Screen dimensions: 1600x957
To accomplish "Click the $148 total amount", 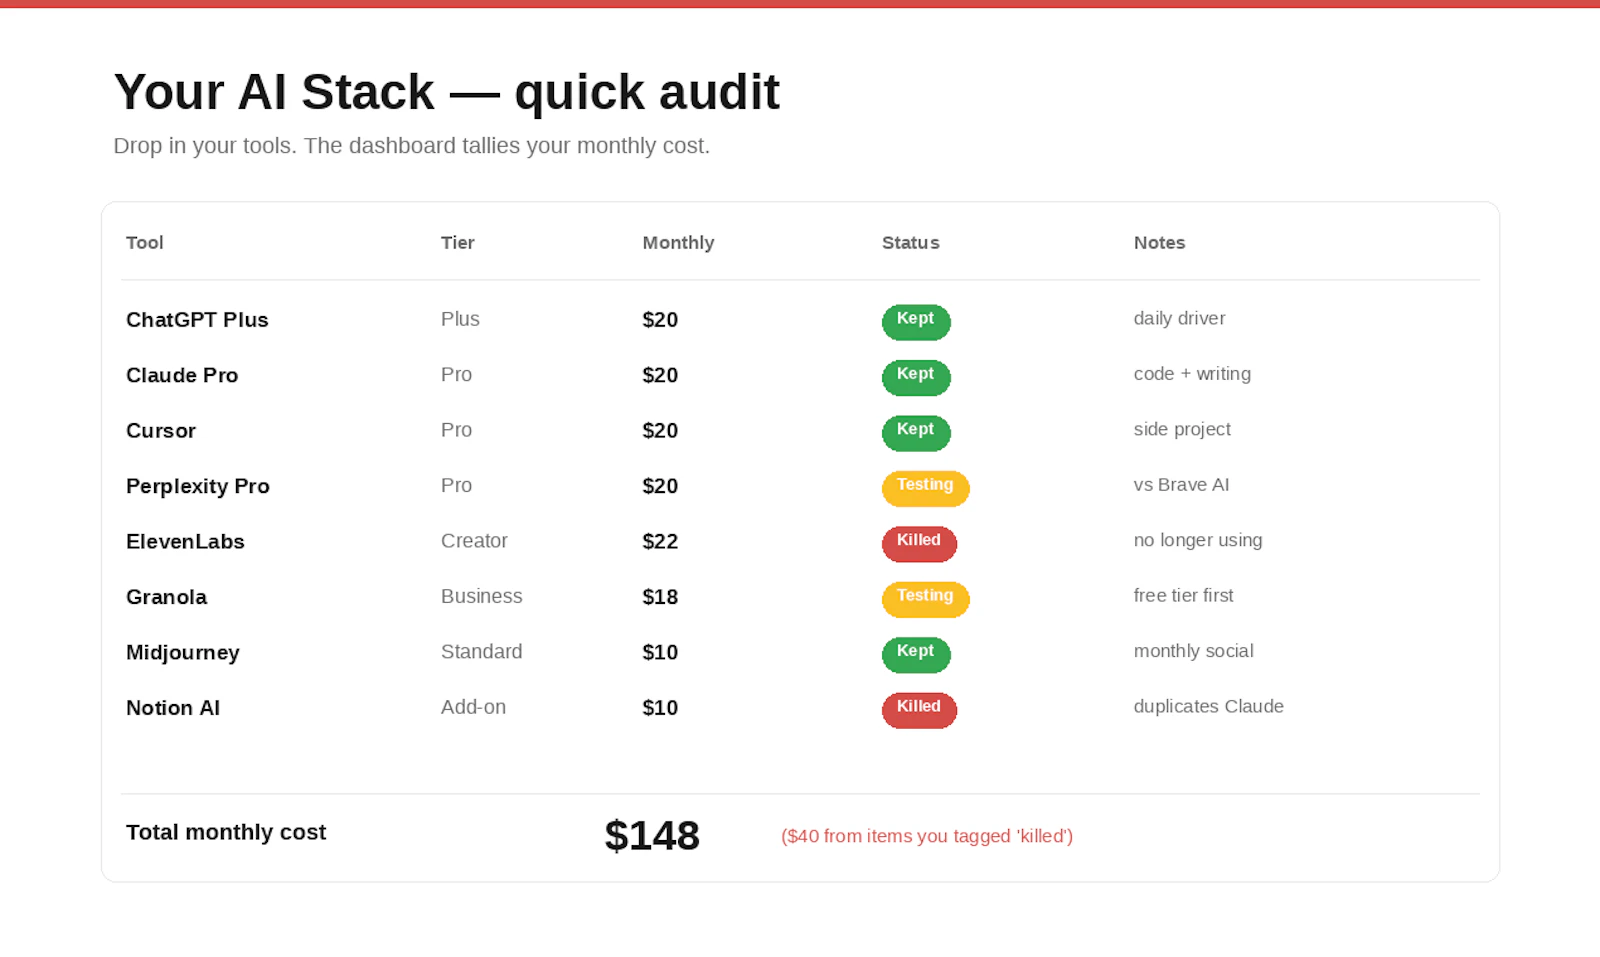I will click(652, 836).
